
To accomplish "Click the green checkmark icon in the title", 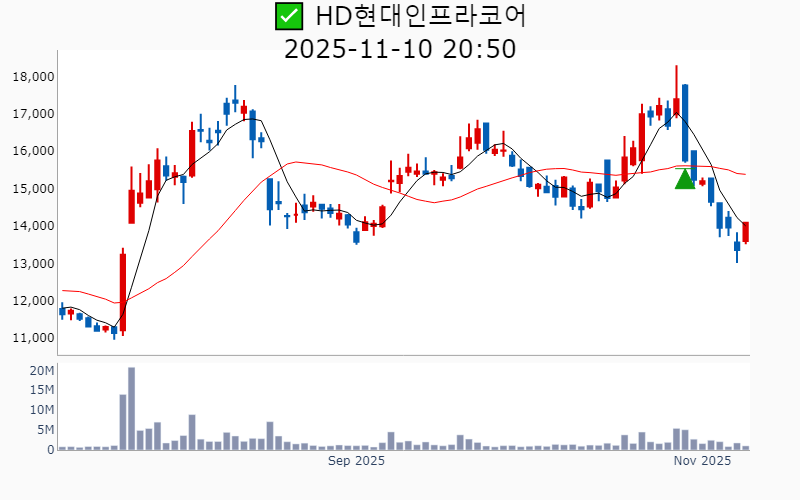I will [x=289, y=16].
